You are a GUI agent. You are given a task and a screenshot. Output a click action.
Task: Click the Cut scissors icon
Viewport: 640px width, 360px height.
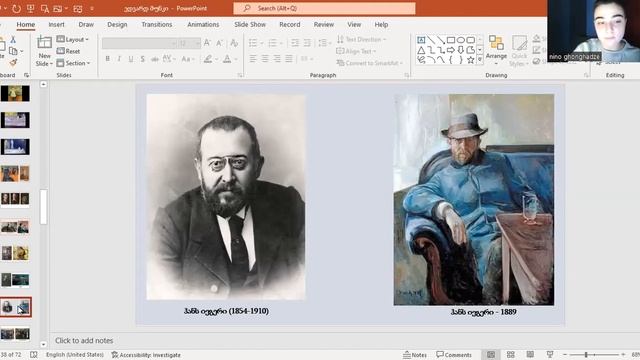click(x=13, y=40)
